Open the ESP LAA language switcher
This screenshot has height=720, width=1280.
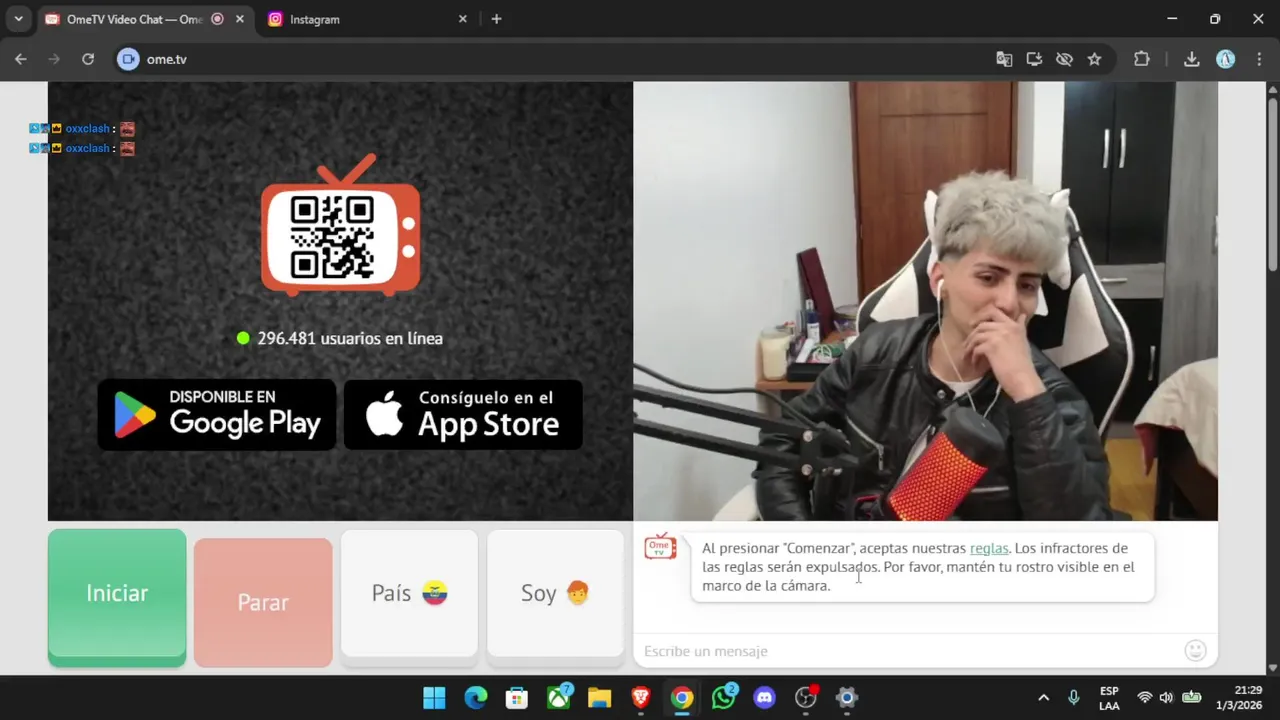(x=1109, y=698)
